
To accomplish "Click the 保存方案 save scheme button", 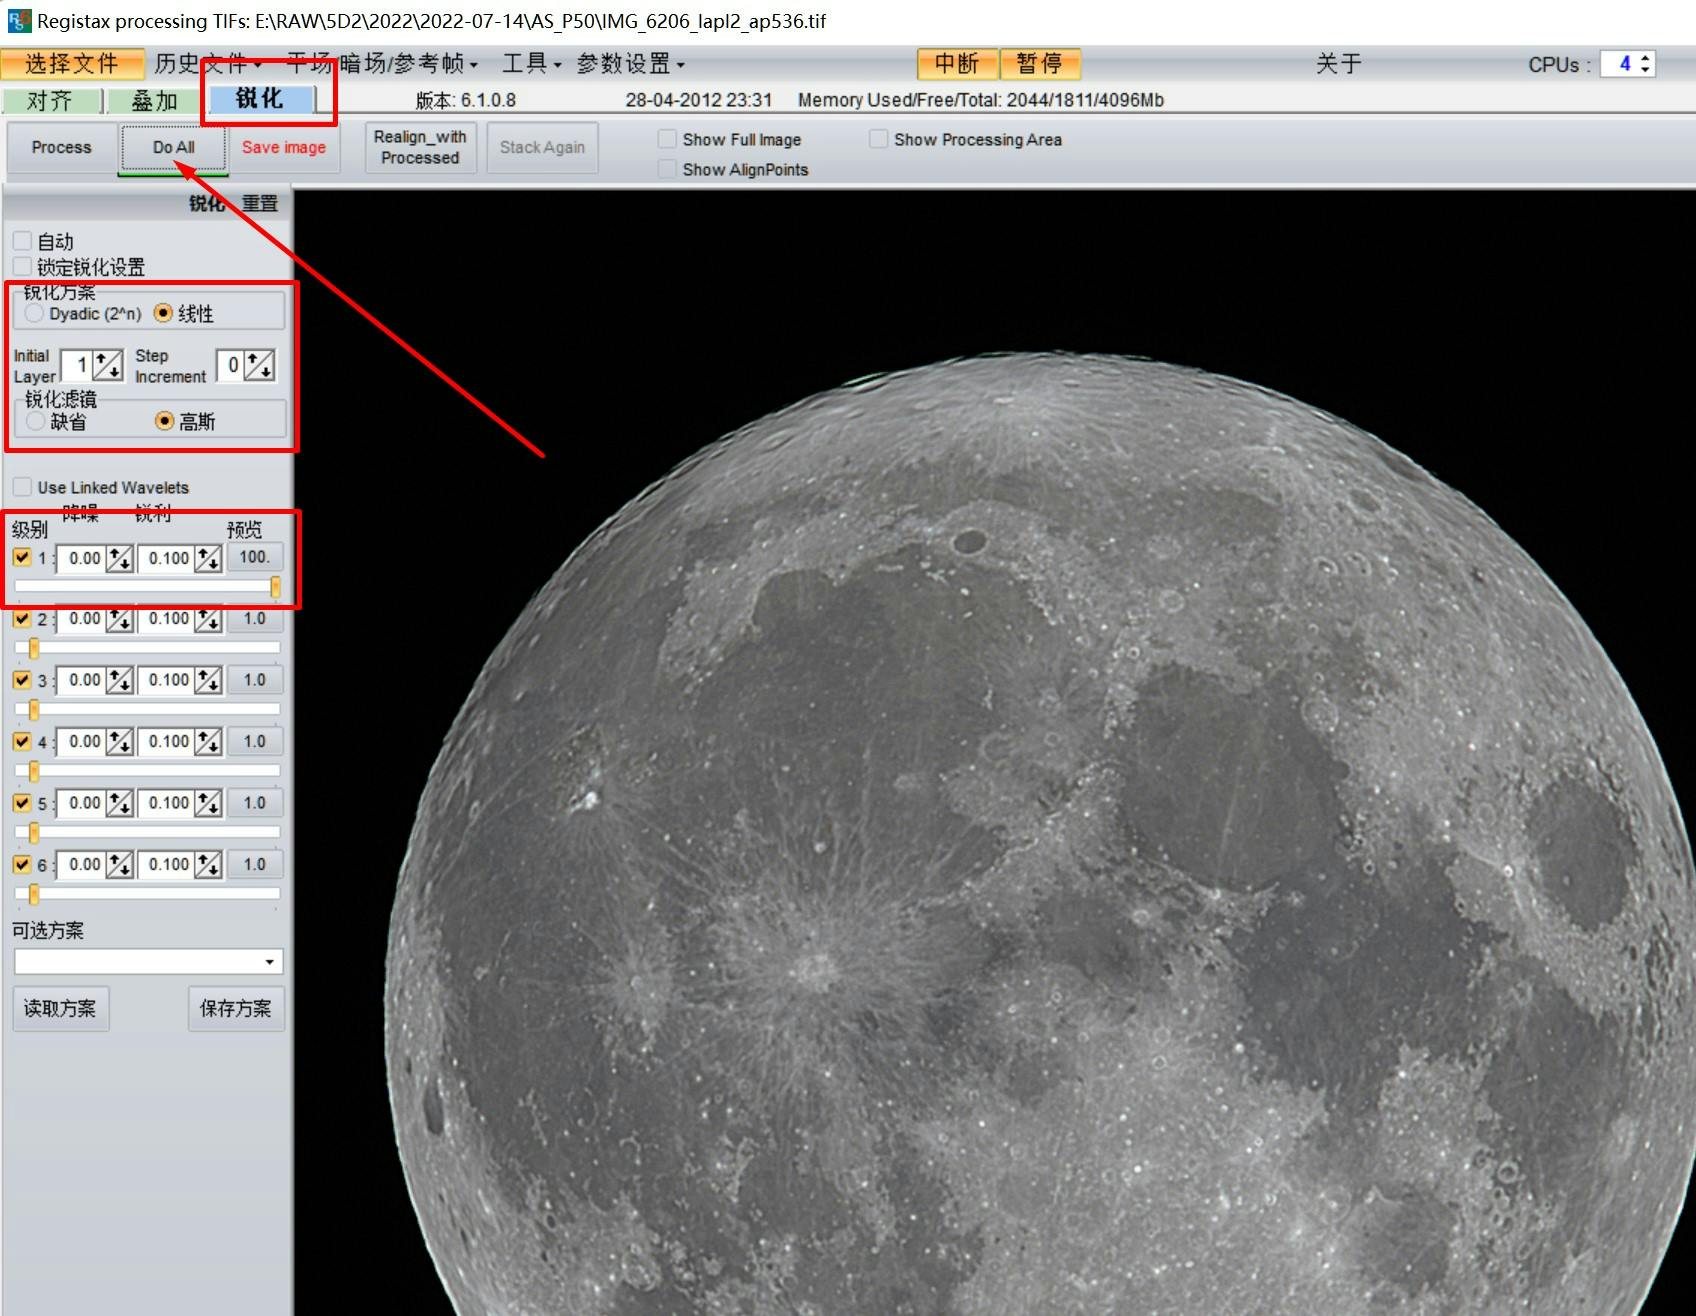I will coord(236,1008).
